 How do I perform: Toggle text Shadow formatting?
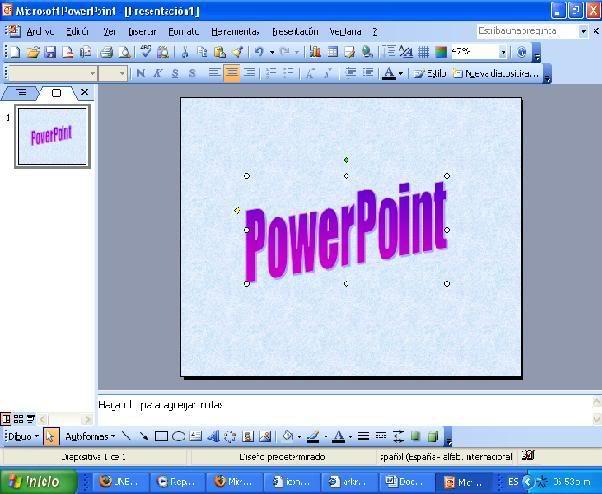(x=192, y=73)
